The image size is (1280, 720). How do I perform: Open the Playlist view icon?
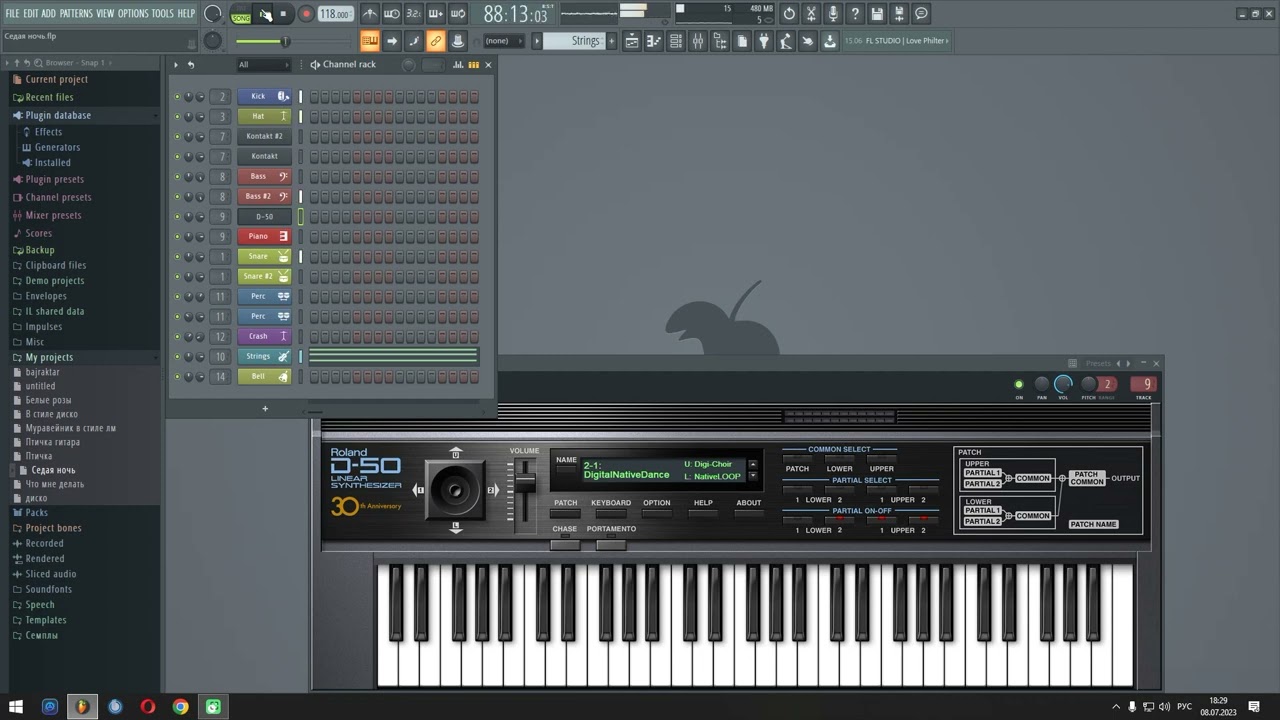(632, 41)
